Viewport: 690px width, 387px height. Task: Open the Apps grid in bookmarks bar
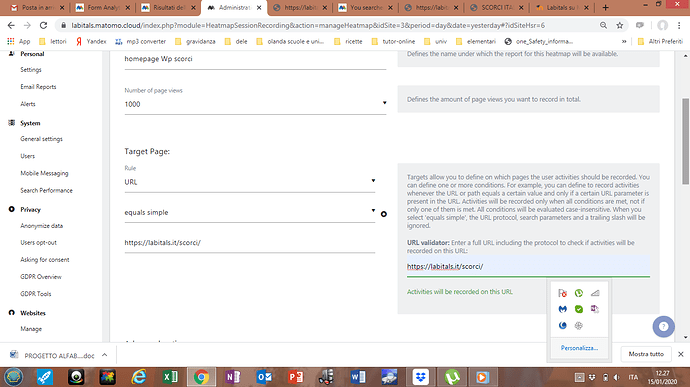[x=11, y=41]
